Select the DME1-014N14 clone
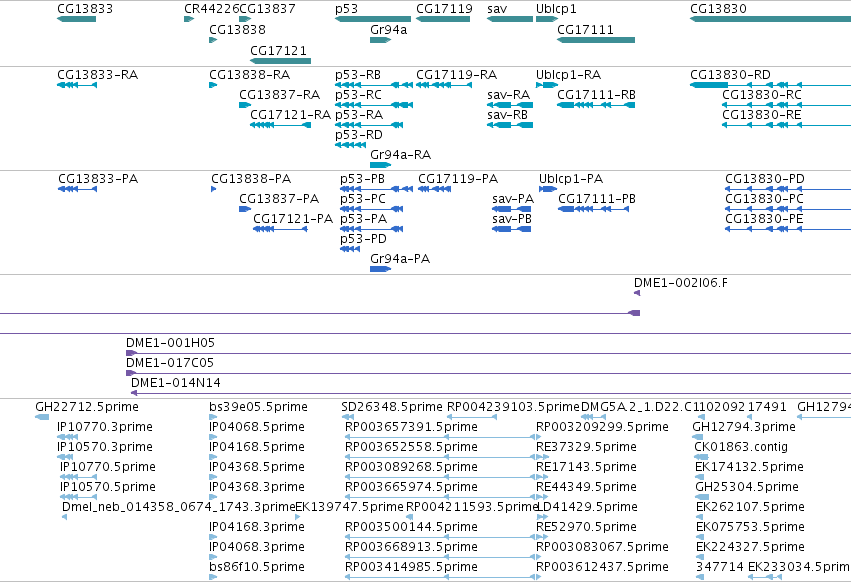This screenshot has height=582, width=851. click(491, 393)
